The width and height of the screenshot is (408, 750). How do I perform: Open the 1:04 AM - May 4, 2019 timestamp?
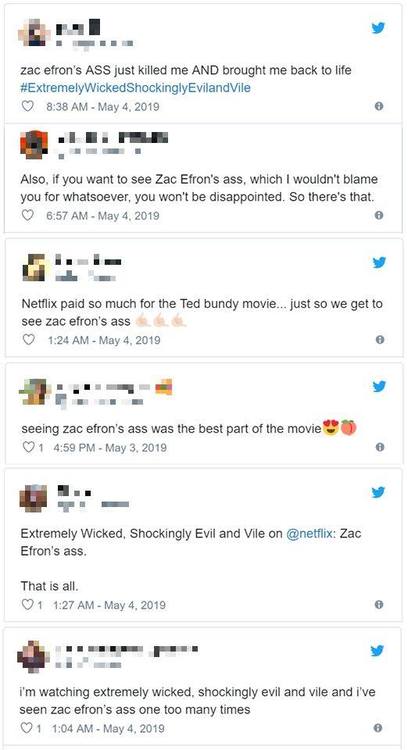click(106, 728)
